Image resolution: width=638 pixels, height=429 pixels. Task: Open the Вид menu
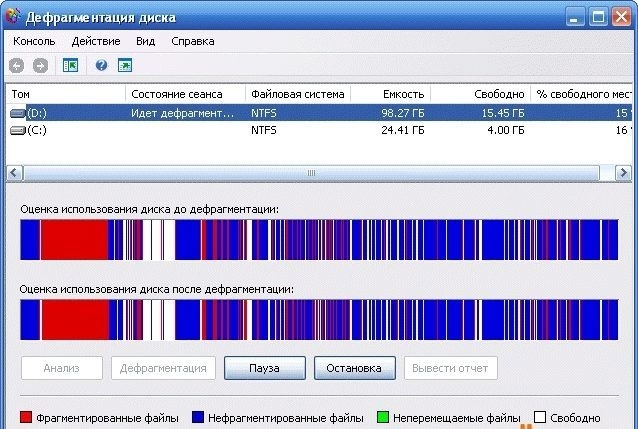pos(146,41)
